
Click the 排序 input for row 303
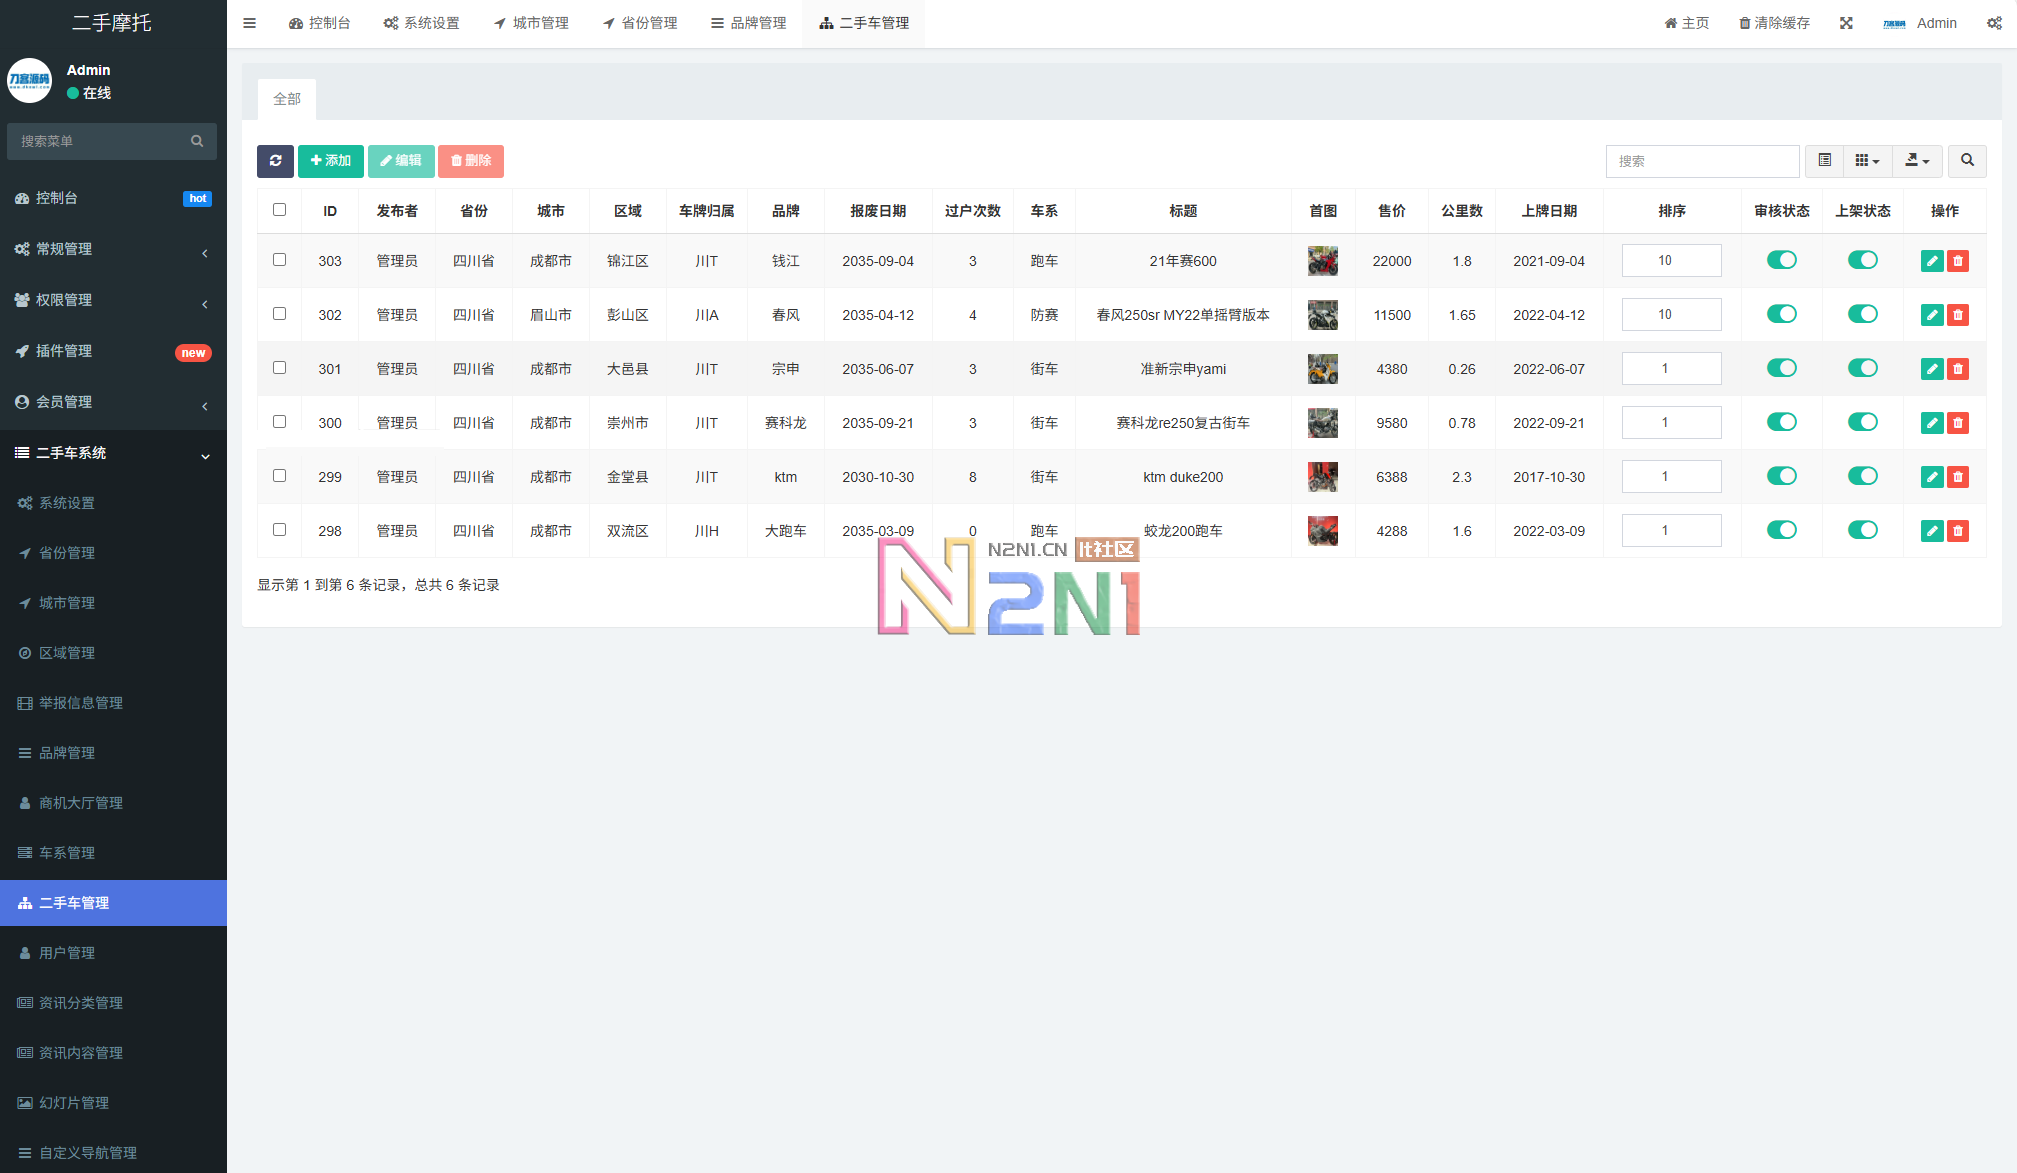tap(1671, 261)
